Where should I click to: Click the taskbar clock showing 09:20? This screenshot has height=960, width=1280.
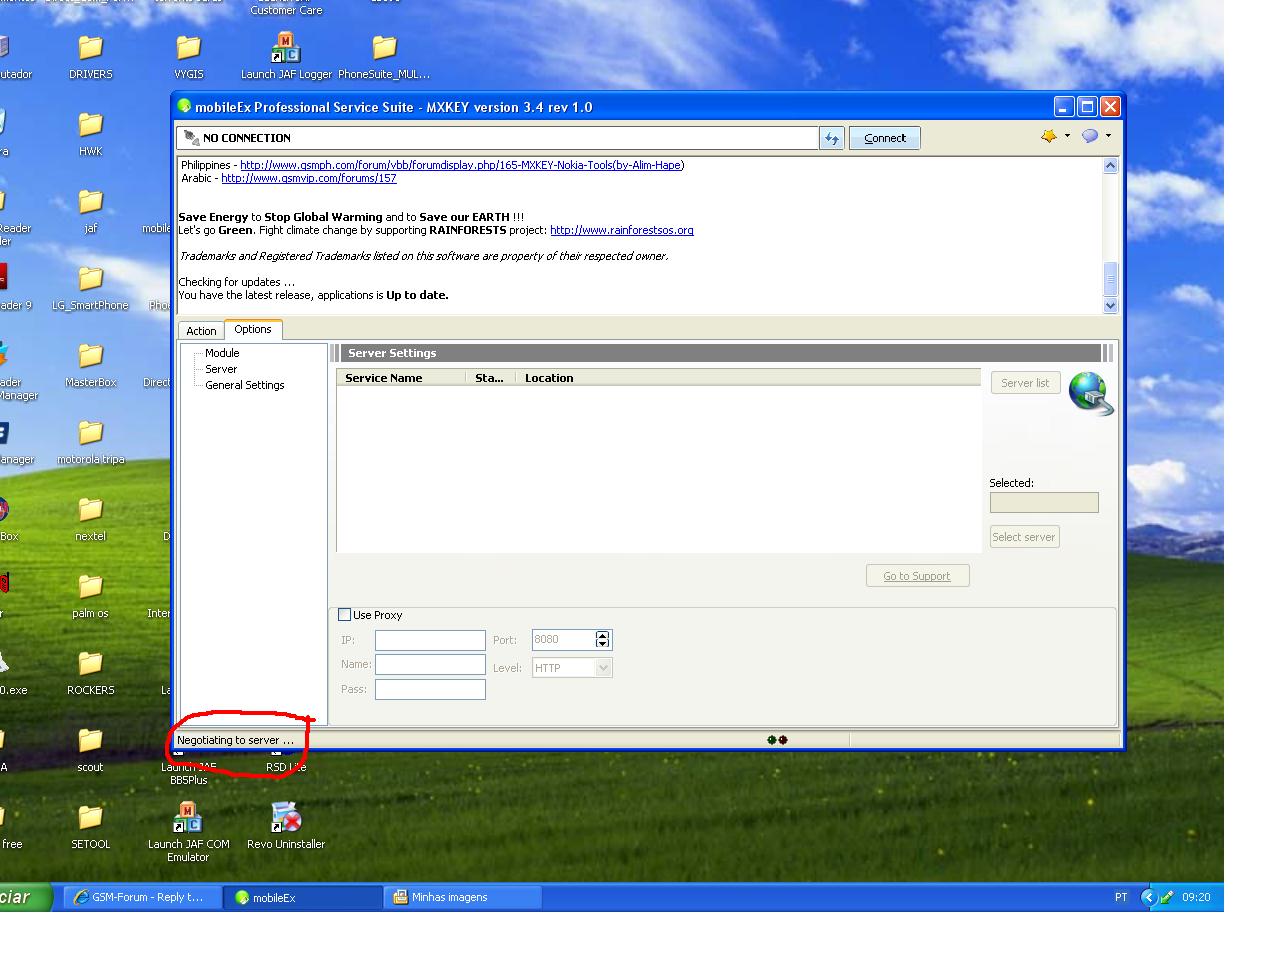pyautogui.click(x=1196, y=897)
